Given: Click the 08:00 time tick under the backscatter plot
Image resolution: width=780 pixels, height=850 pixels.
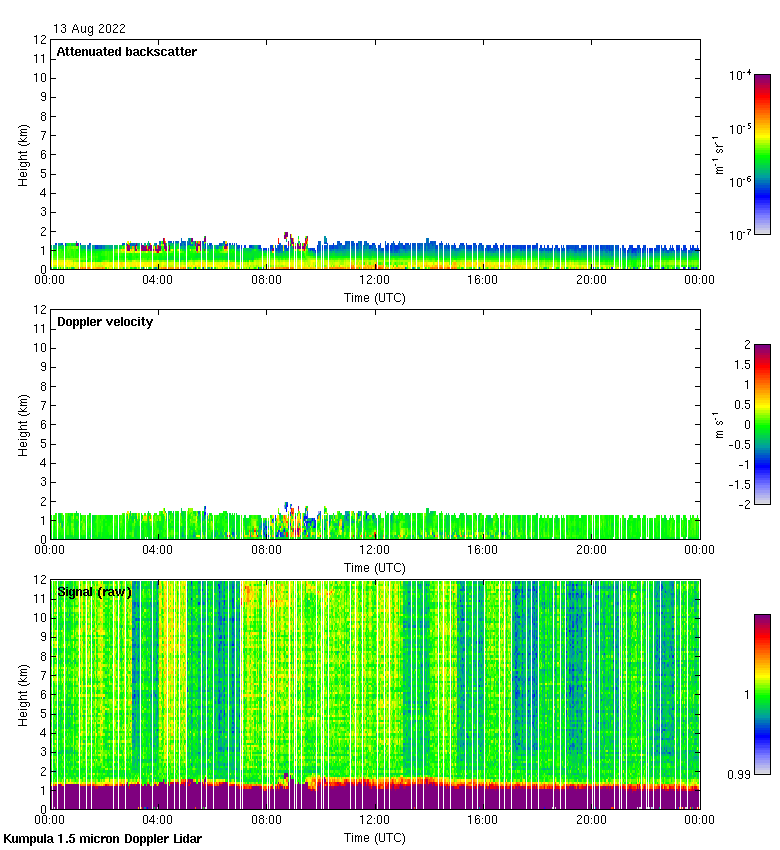Looking at the screenshot, I should tap(266, 281).
